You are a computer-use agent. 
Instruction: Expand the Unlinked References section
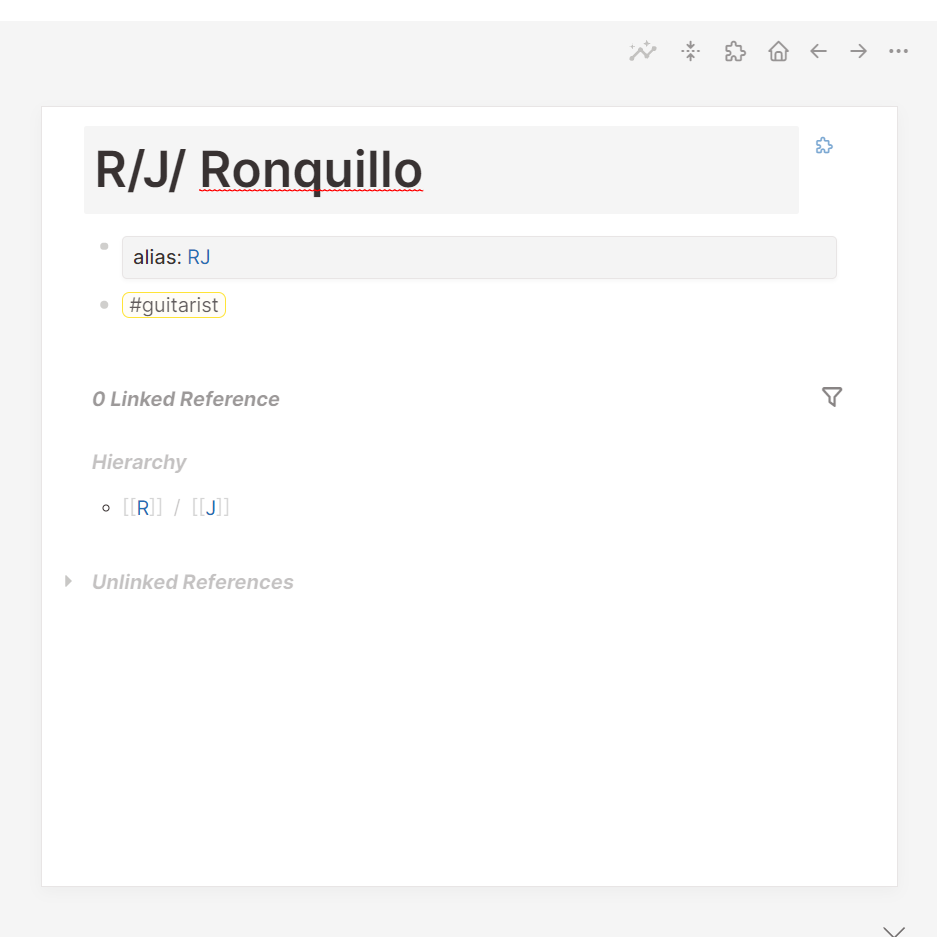point(68,581)
